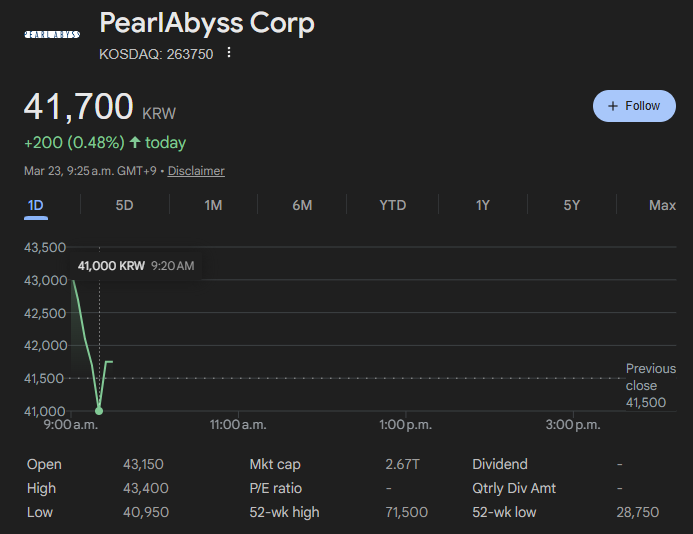This screenshot has height=534, width=693.
Task: Select the YTD chart tab
Action: 392,205
